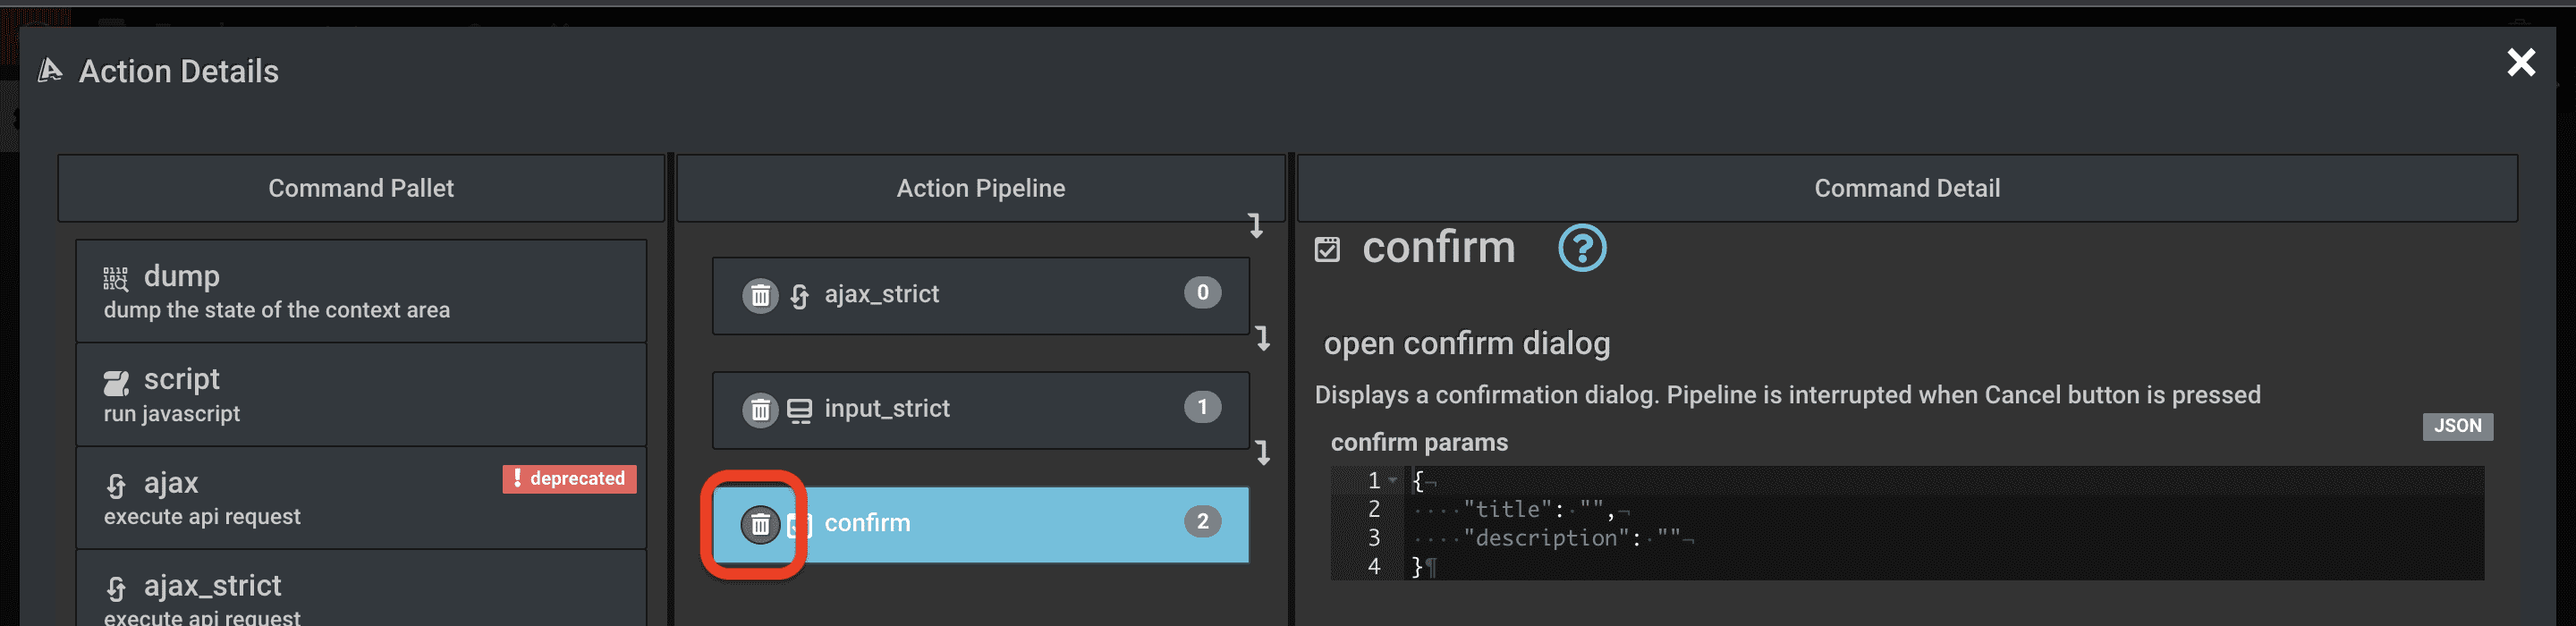
Task: Open the ajax_strict pipeline step
Action: click(x=980, y=295)
